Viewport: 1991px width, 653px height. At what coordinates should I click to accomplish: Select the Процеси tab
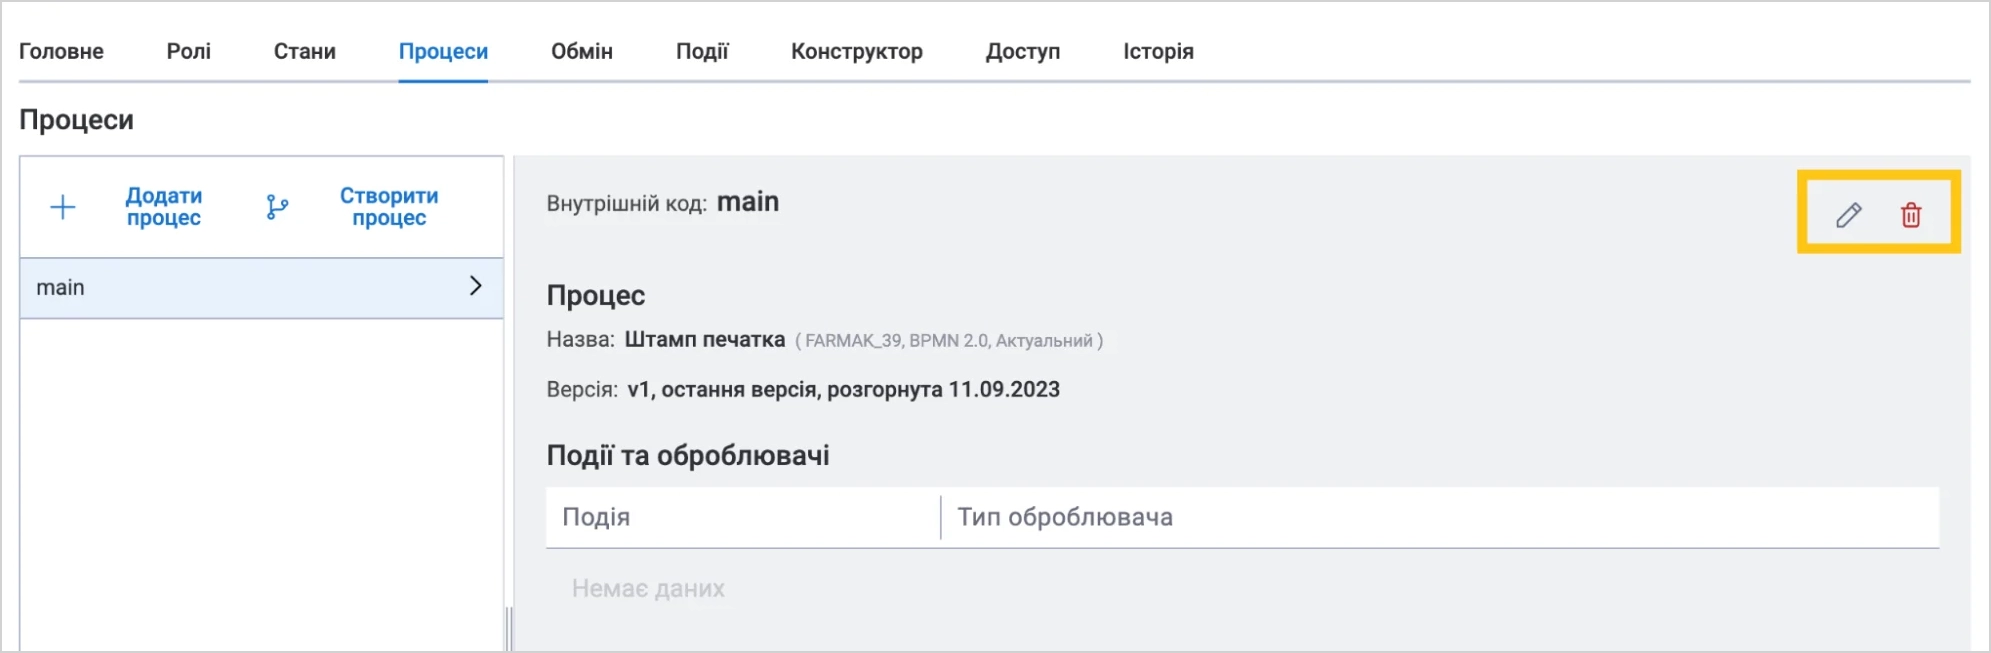point(443,51)
